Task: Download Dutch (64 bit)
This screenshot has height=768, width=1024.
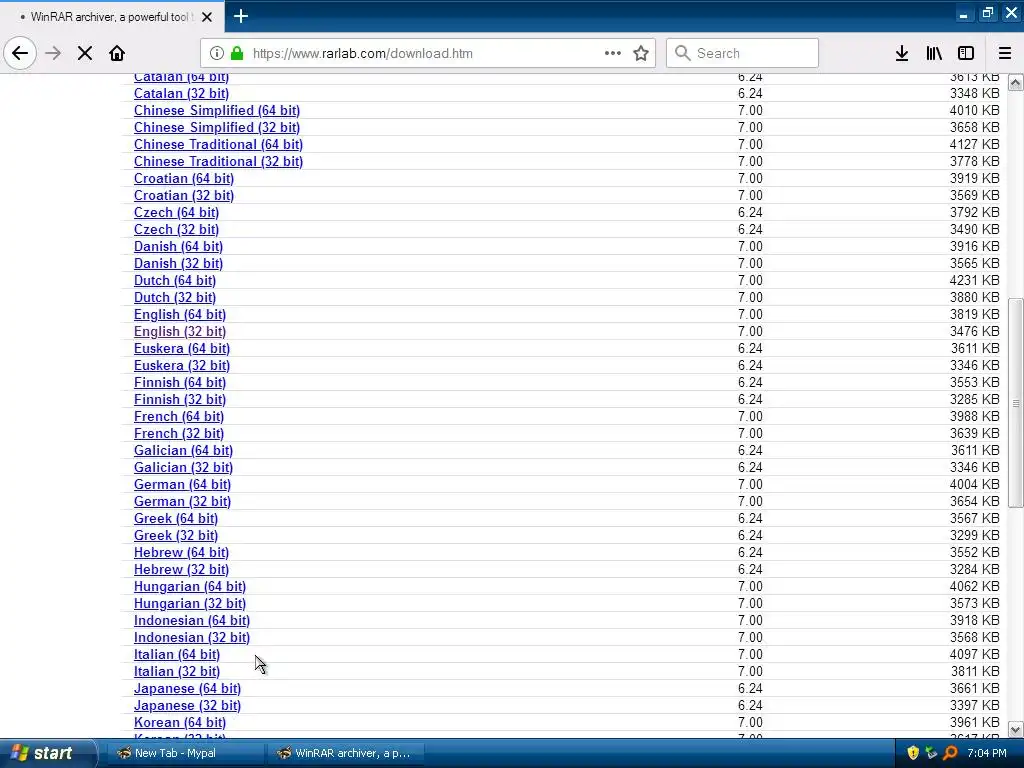Action: pos(175,280)
